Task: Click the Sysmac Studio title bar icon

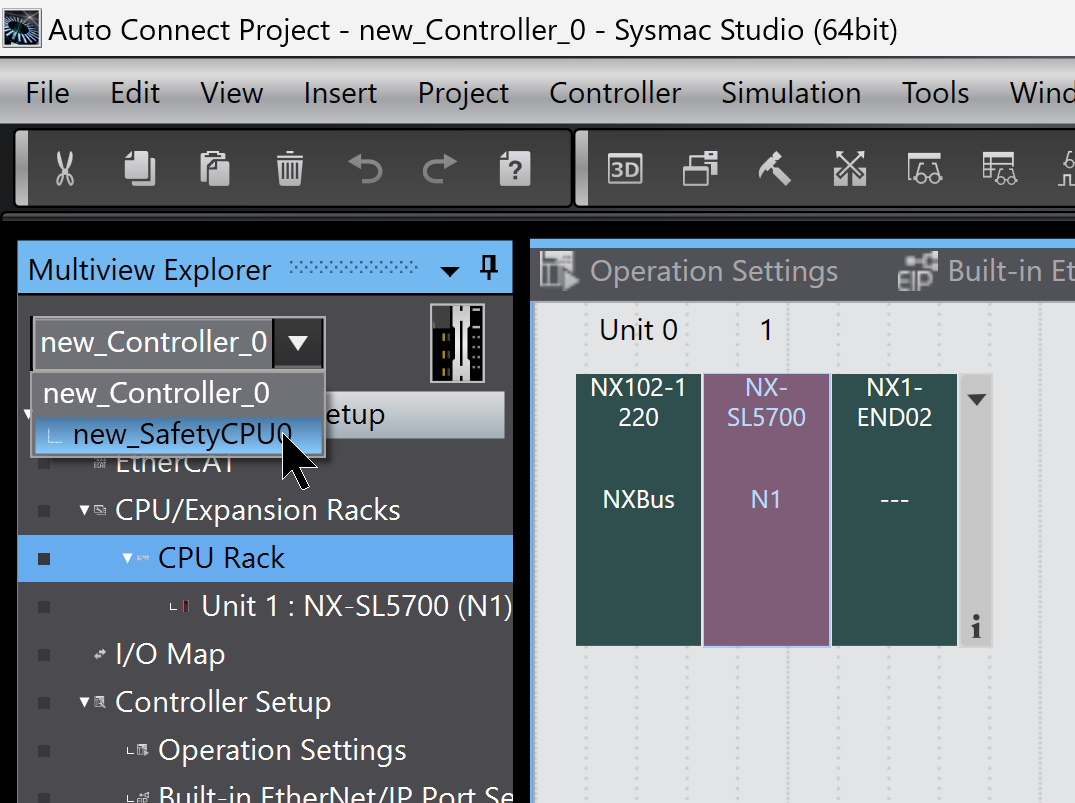Action: point(22,29)
